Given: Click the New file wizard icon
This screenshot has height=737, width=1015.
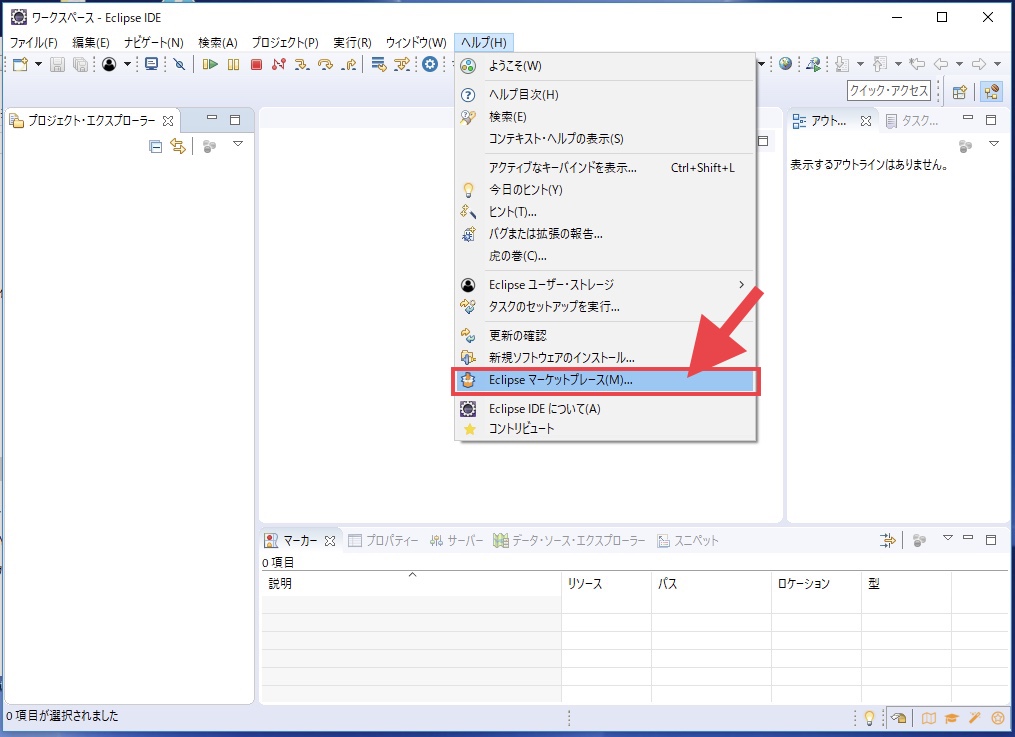Looking at the screenshot, I should pos(20,64).
